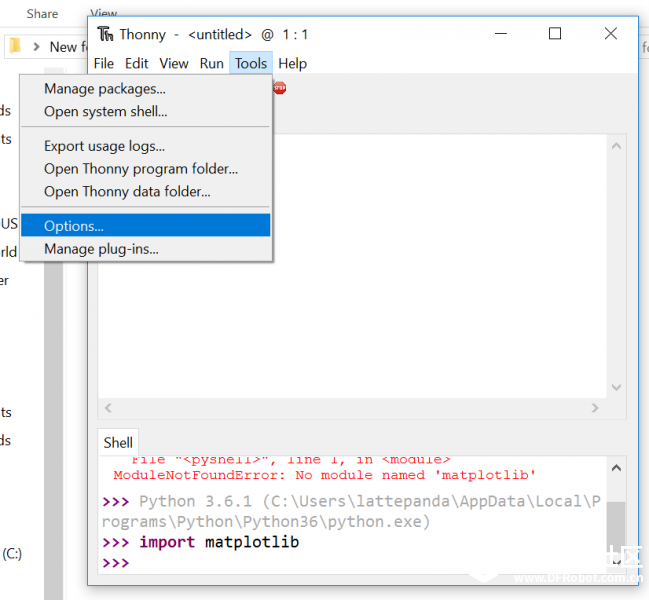
Task: Click the ModuleNotFoundError message in Shell
Action: tap(324, 475)
